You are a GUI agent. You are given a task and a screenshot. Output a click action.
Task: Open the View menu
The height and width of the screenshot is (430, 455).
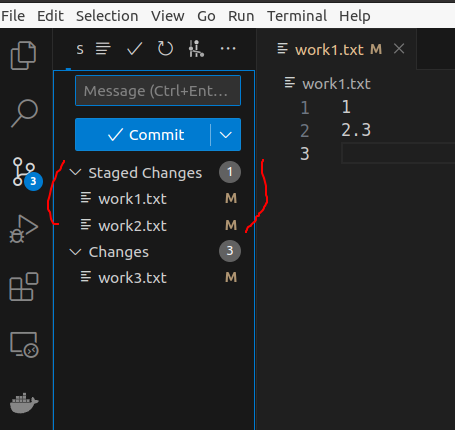click(168, 16)
